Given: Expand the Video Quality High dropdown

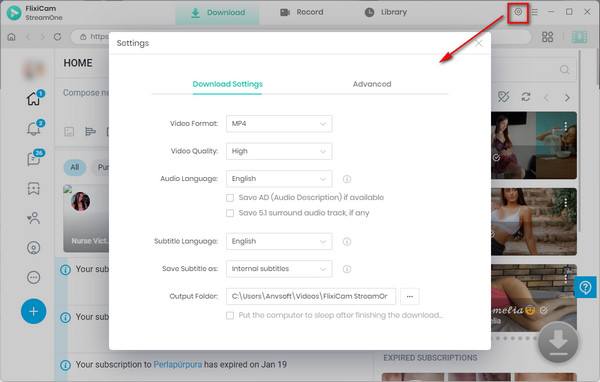Looking at the screenshot, I should click(x=279, y=151).
